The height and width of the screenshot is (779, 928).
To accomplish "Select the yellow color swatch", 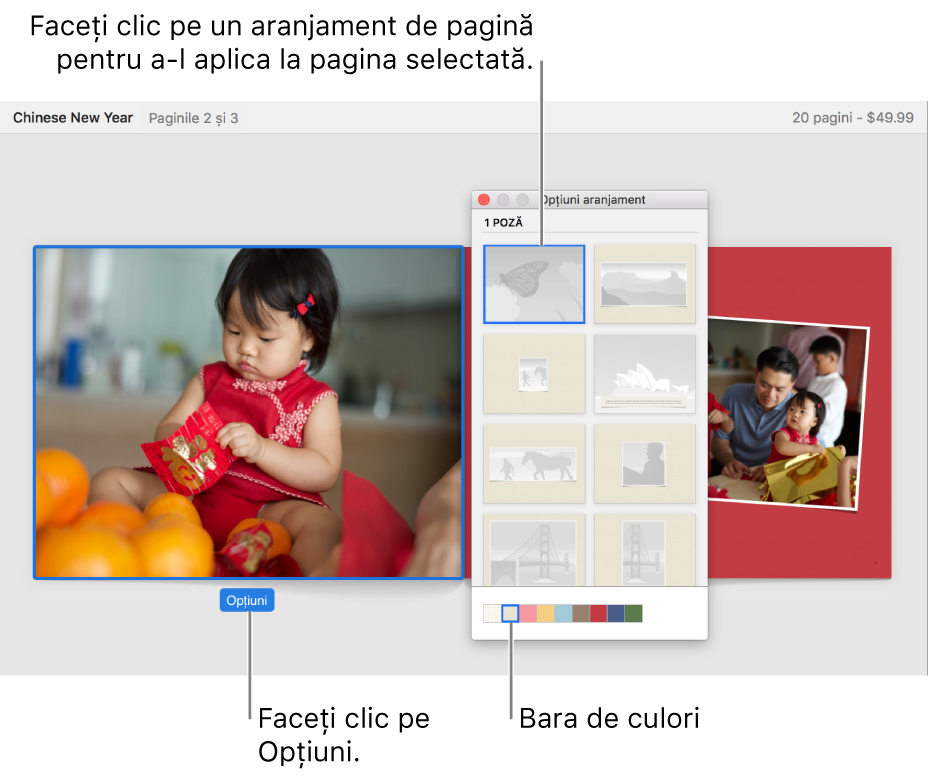I will click(x=546, y=613).
